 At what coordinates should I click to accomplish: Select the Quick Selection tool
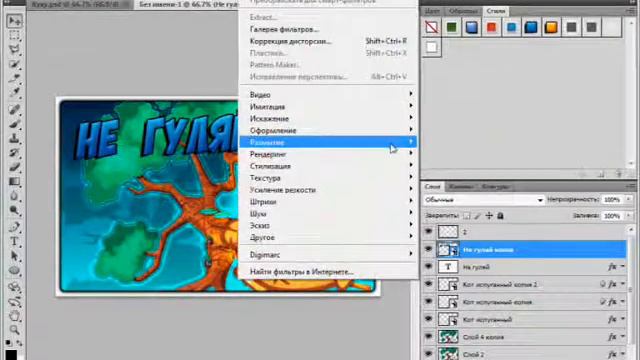point(14,64)
